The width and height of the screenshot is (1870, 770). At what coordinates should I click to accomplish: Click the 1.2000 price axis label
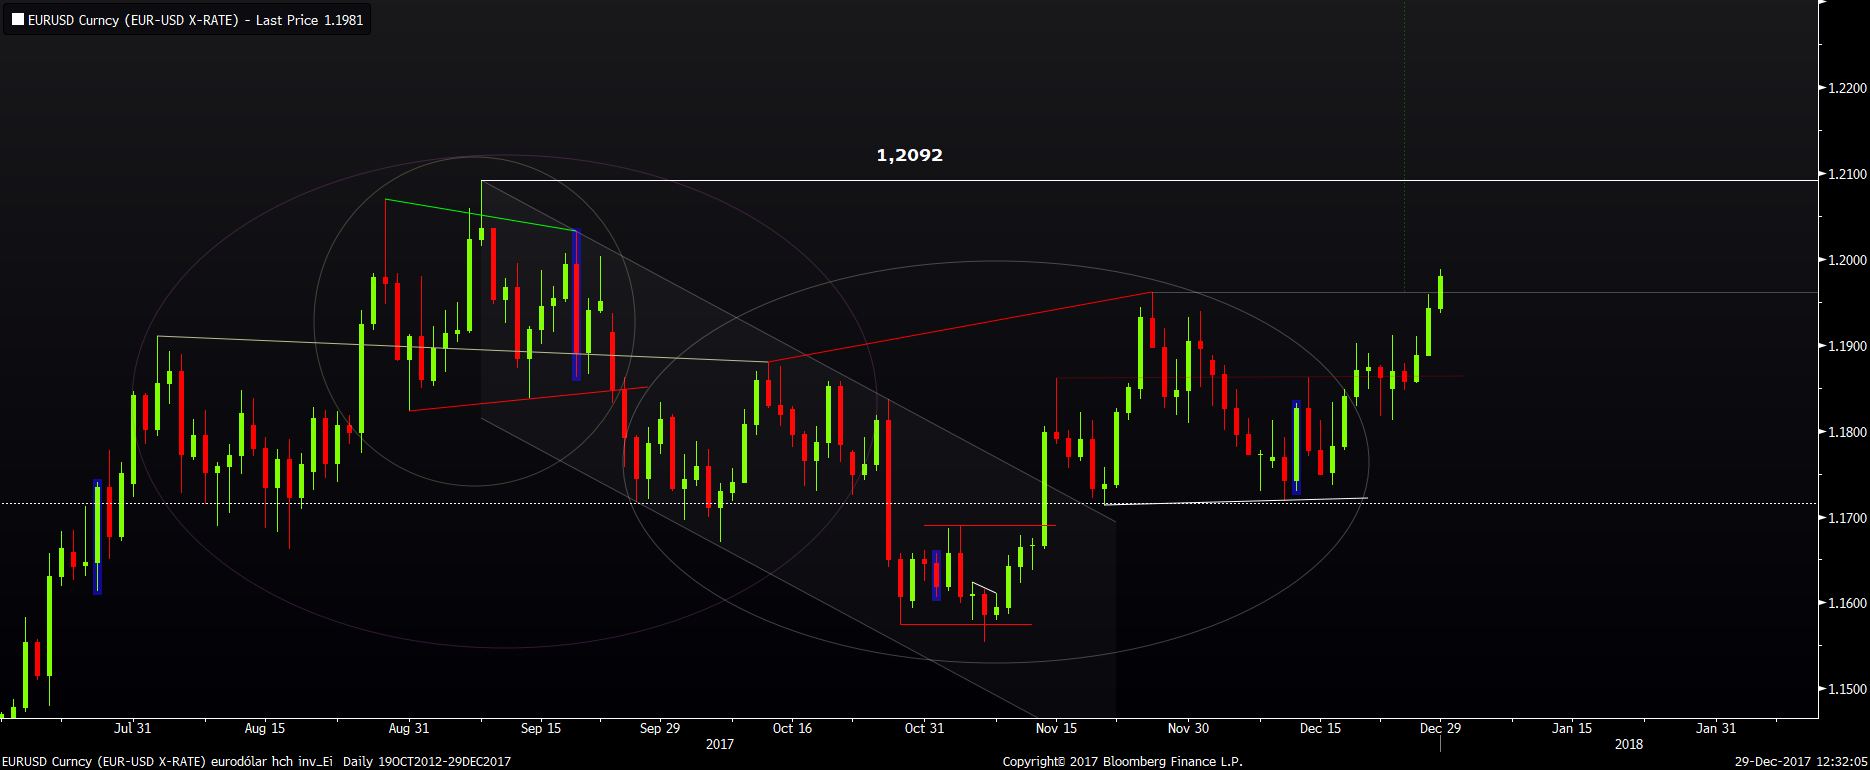(1847, 260)
